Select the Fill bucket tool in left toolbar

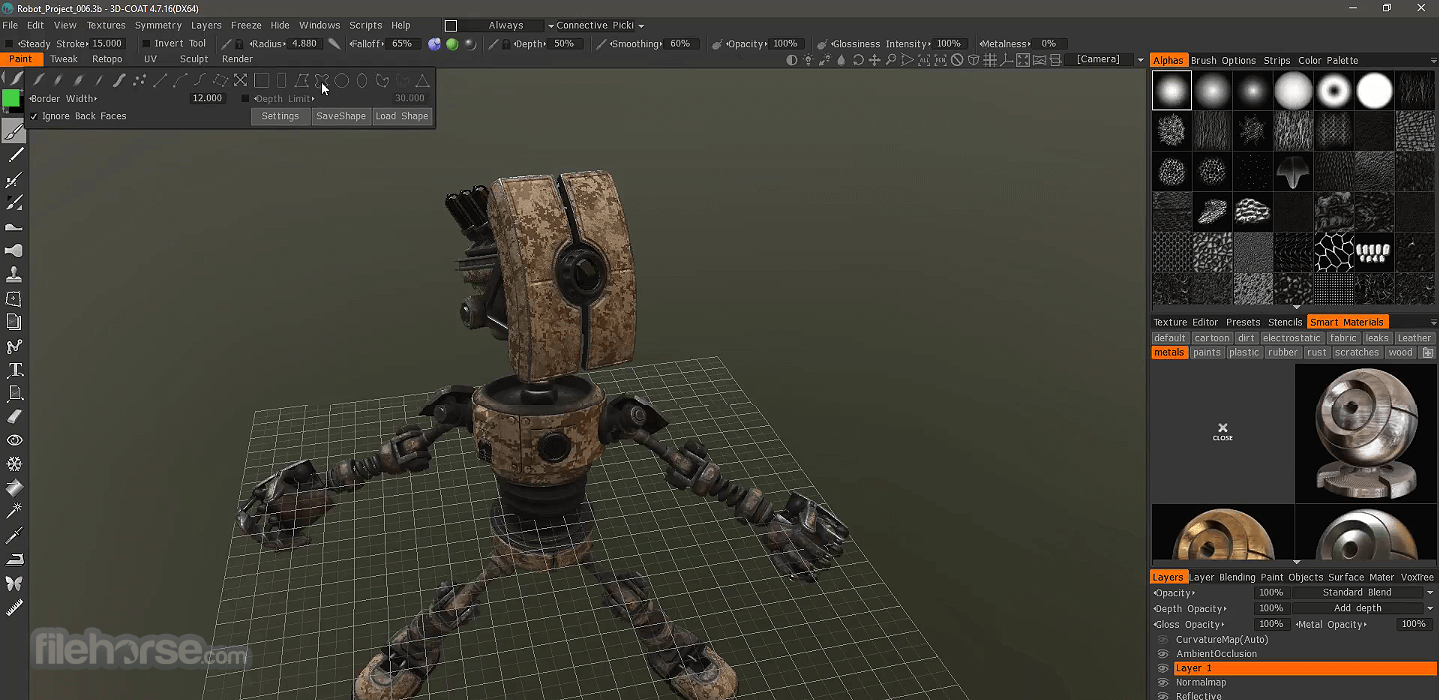[x=15, y=488]
